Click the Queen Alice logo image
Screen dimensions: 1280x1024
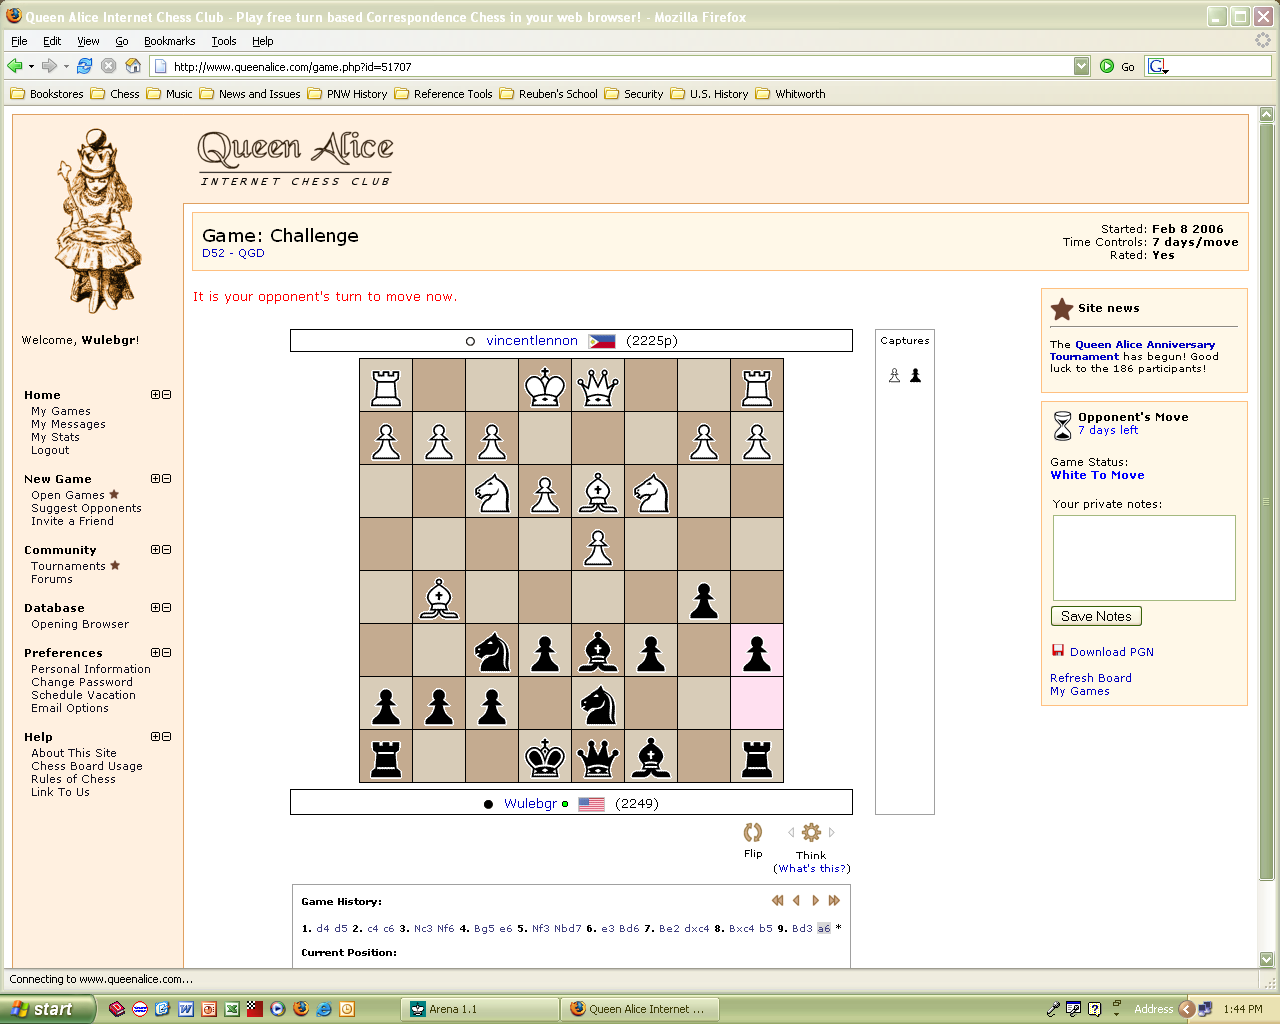click(295, 158)
